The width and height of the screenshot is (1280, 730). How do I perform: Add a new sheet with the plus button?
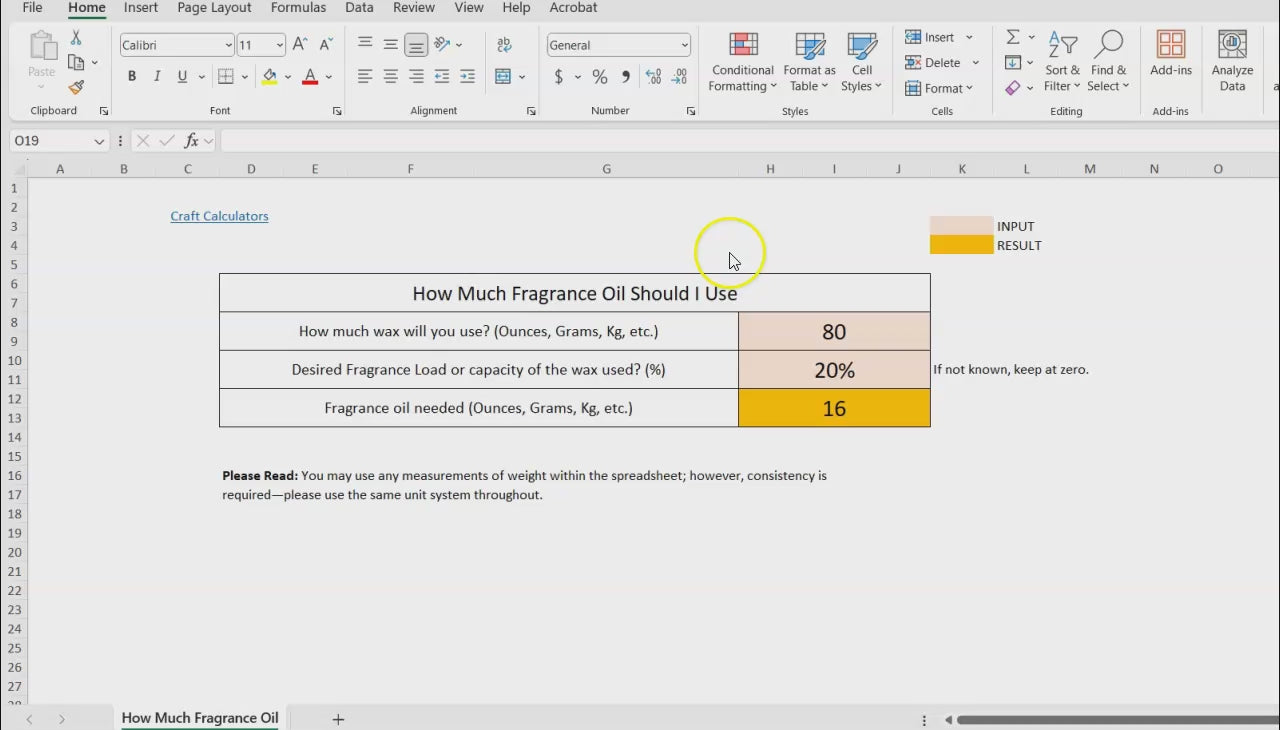pos(338,719)
